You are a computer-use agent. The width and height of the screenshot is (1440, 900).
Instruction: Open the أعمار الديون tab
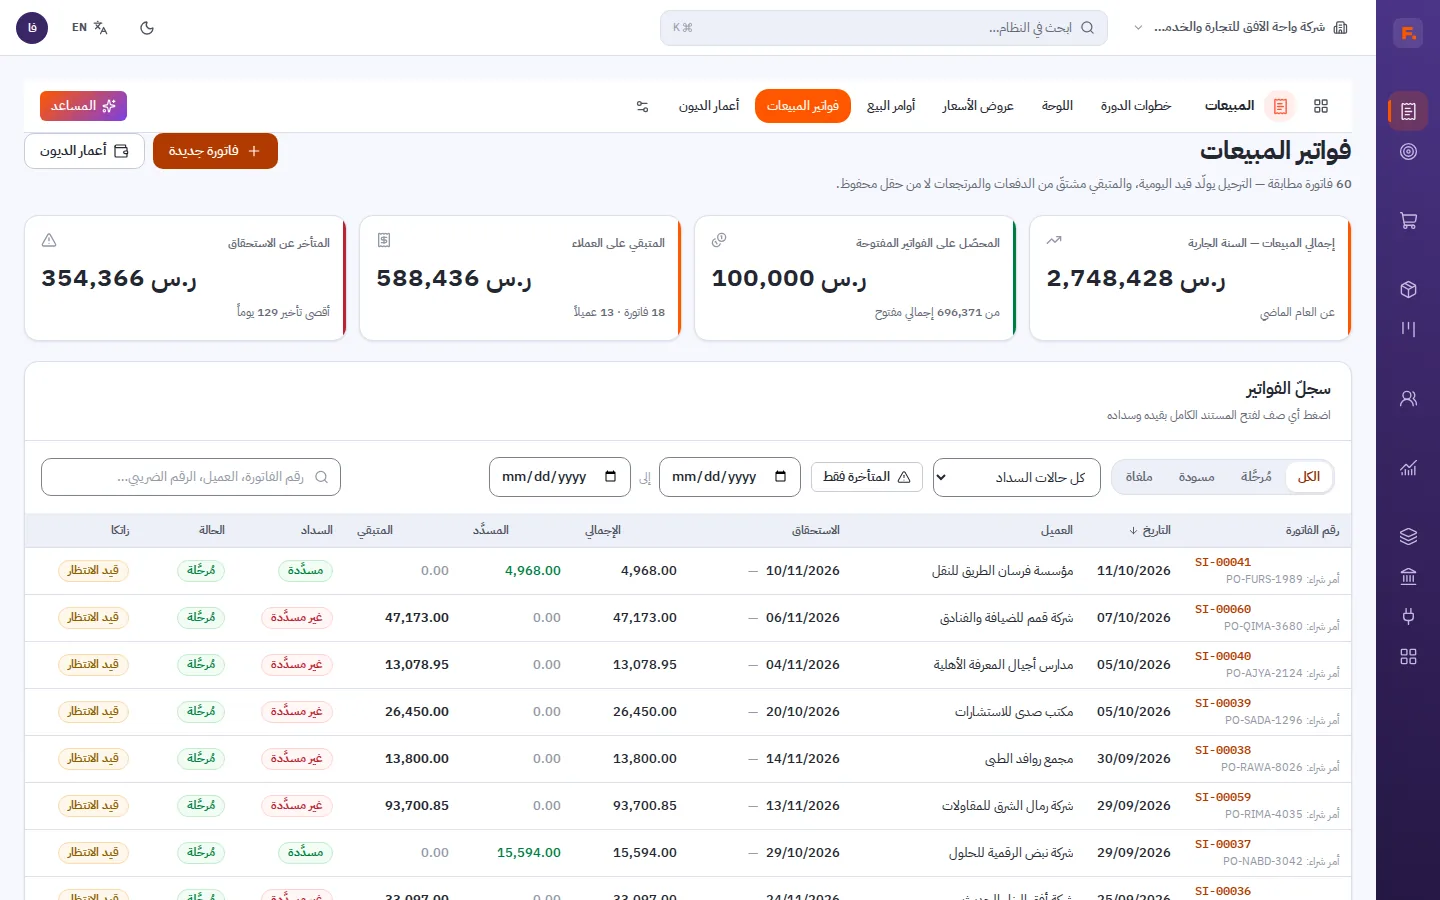click(709, 106)
